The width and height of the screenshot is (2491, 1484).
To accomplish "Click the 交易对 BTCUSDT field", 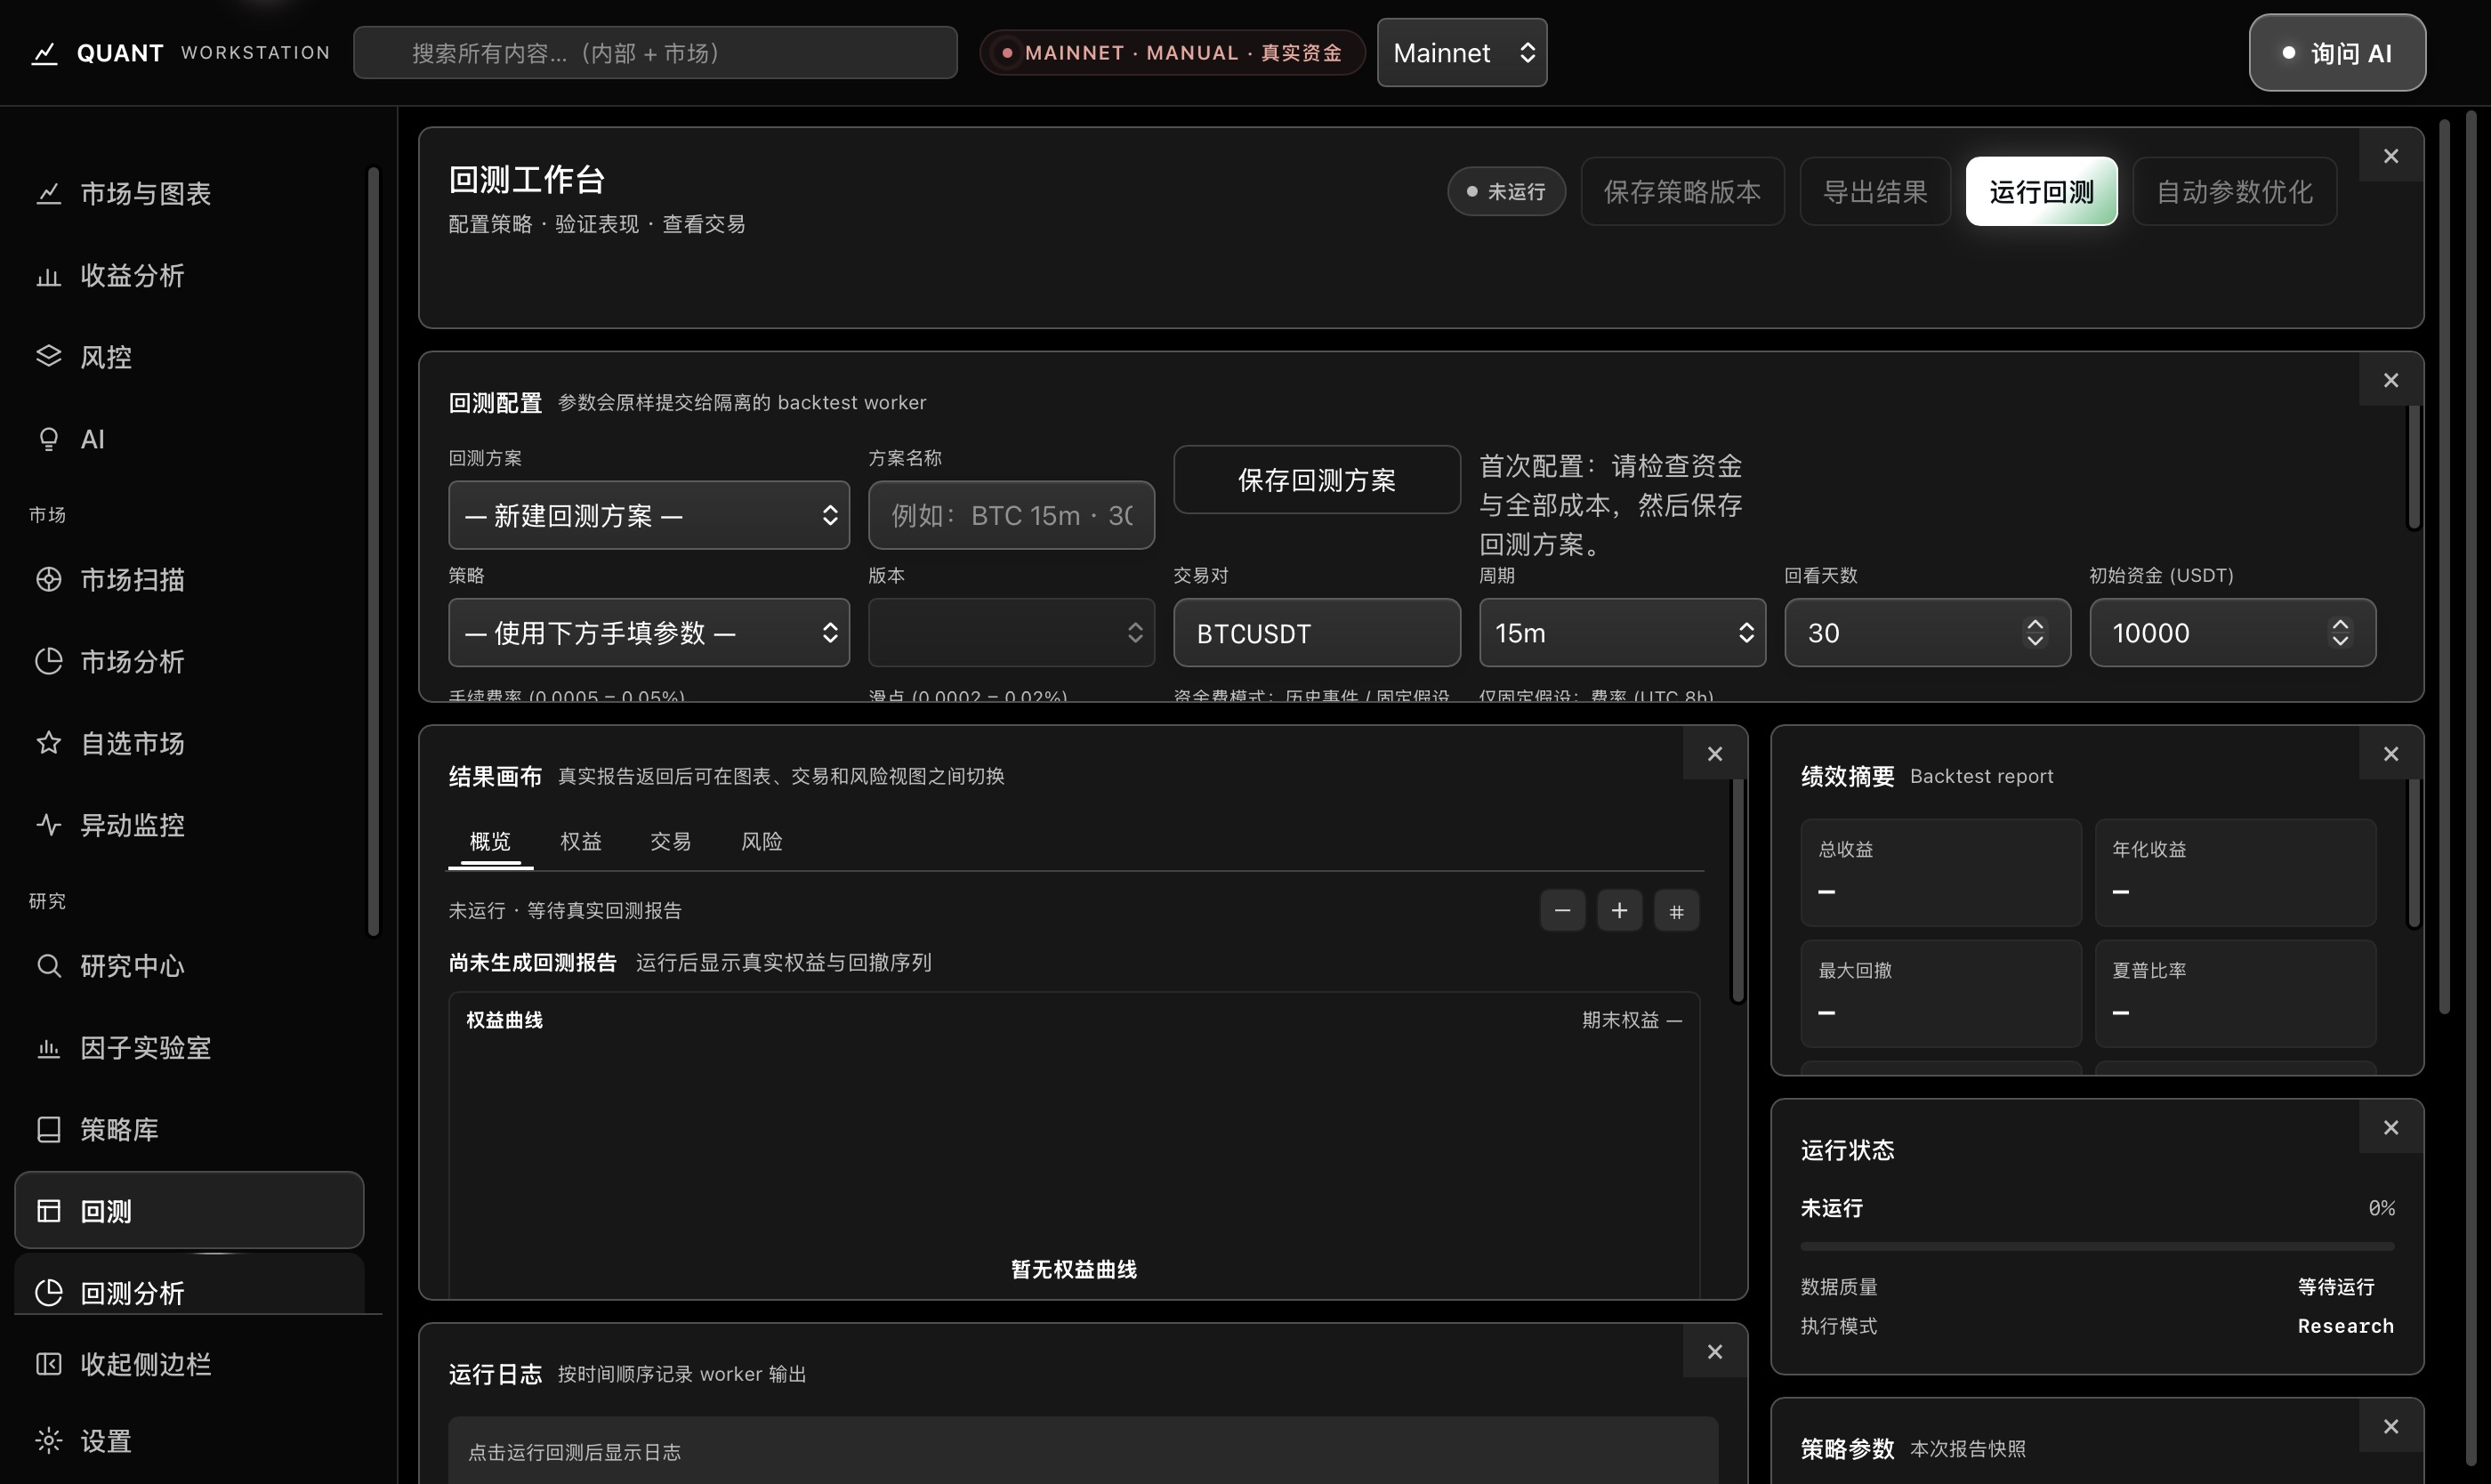I will (1317, 632).
